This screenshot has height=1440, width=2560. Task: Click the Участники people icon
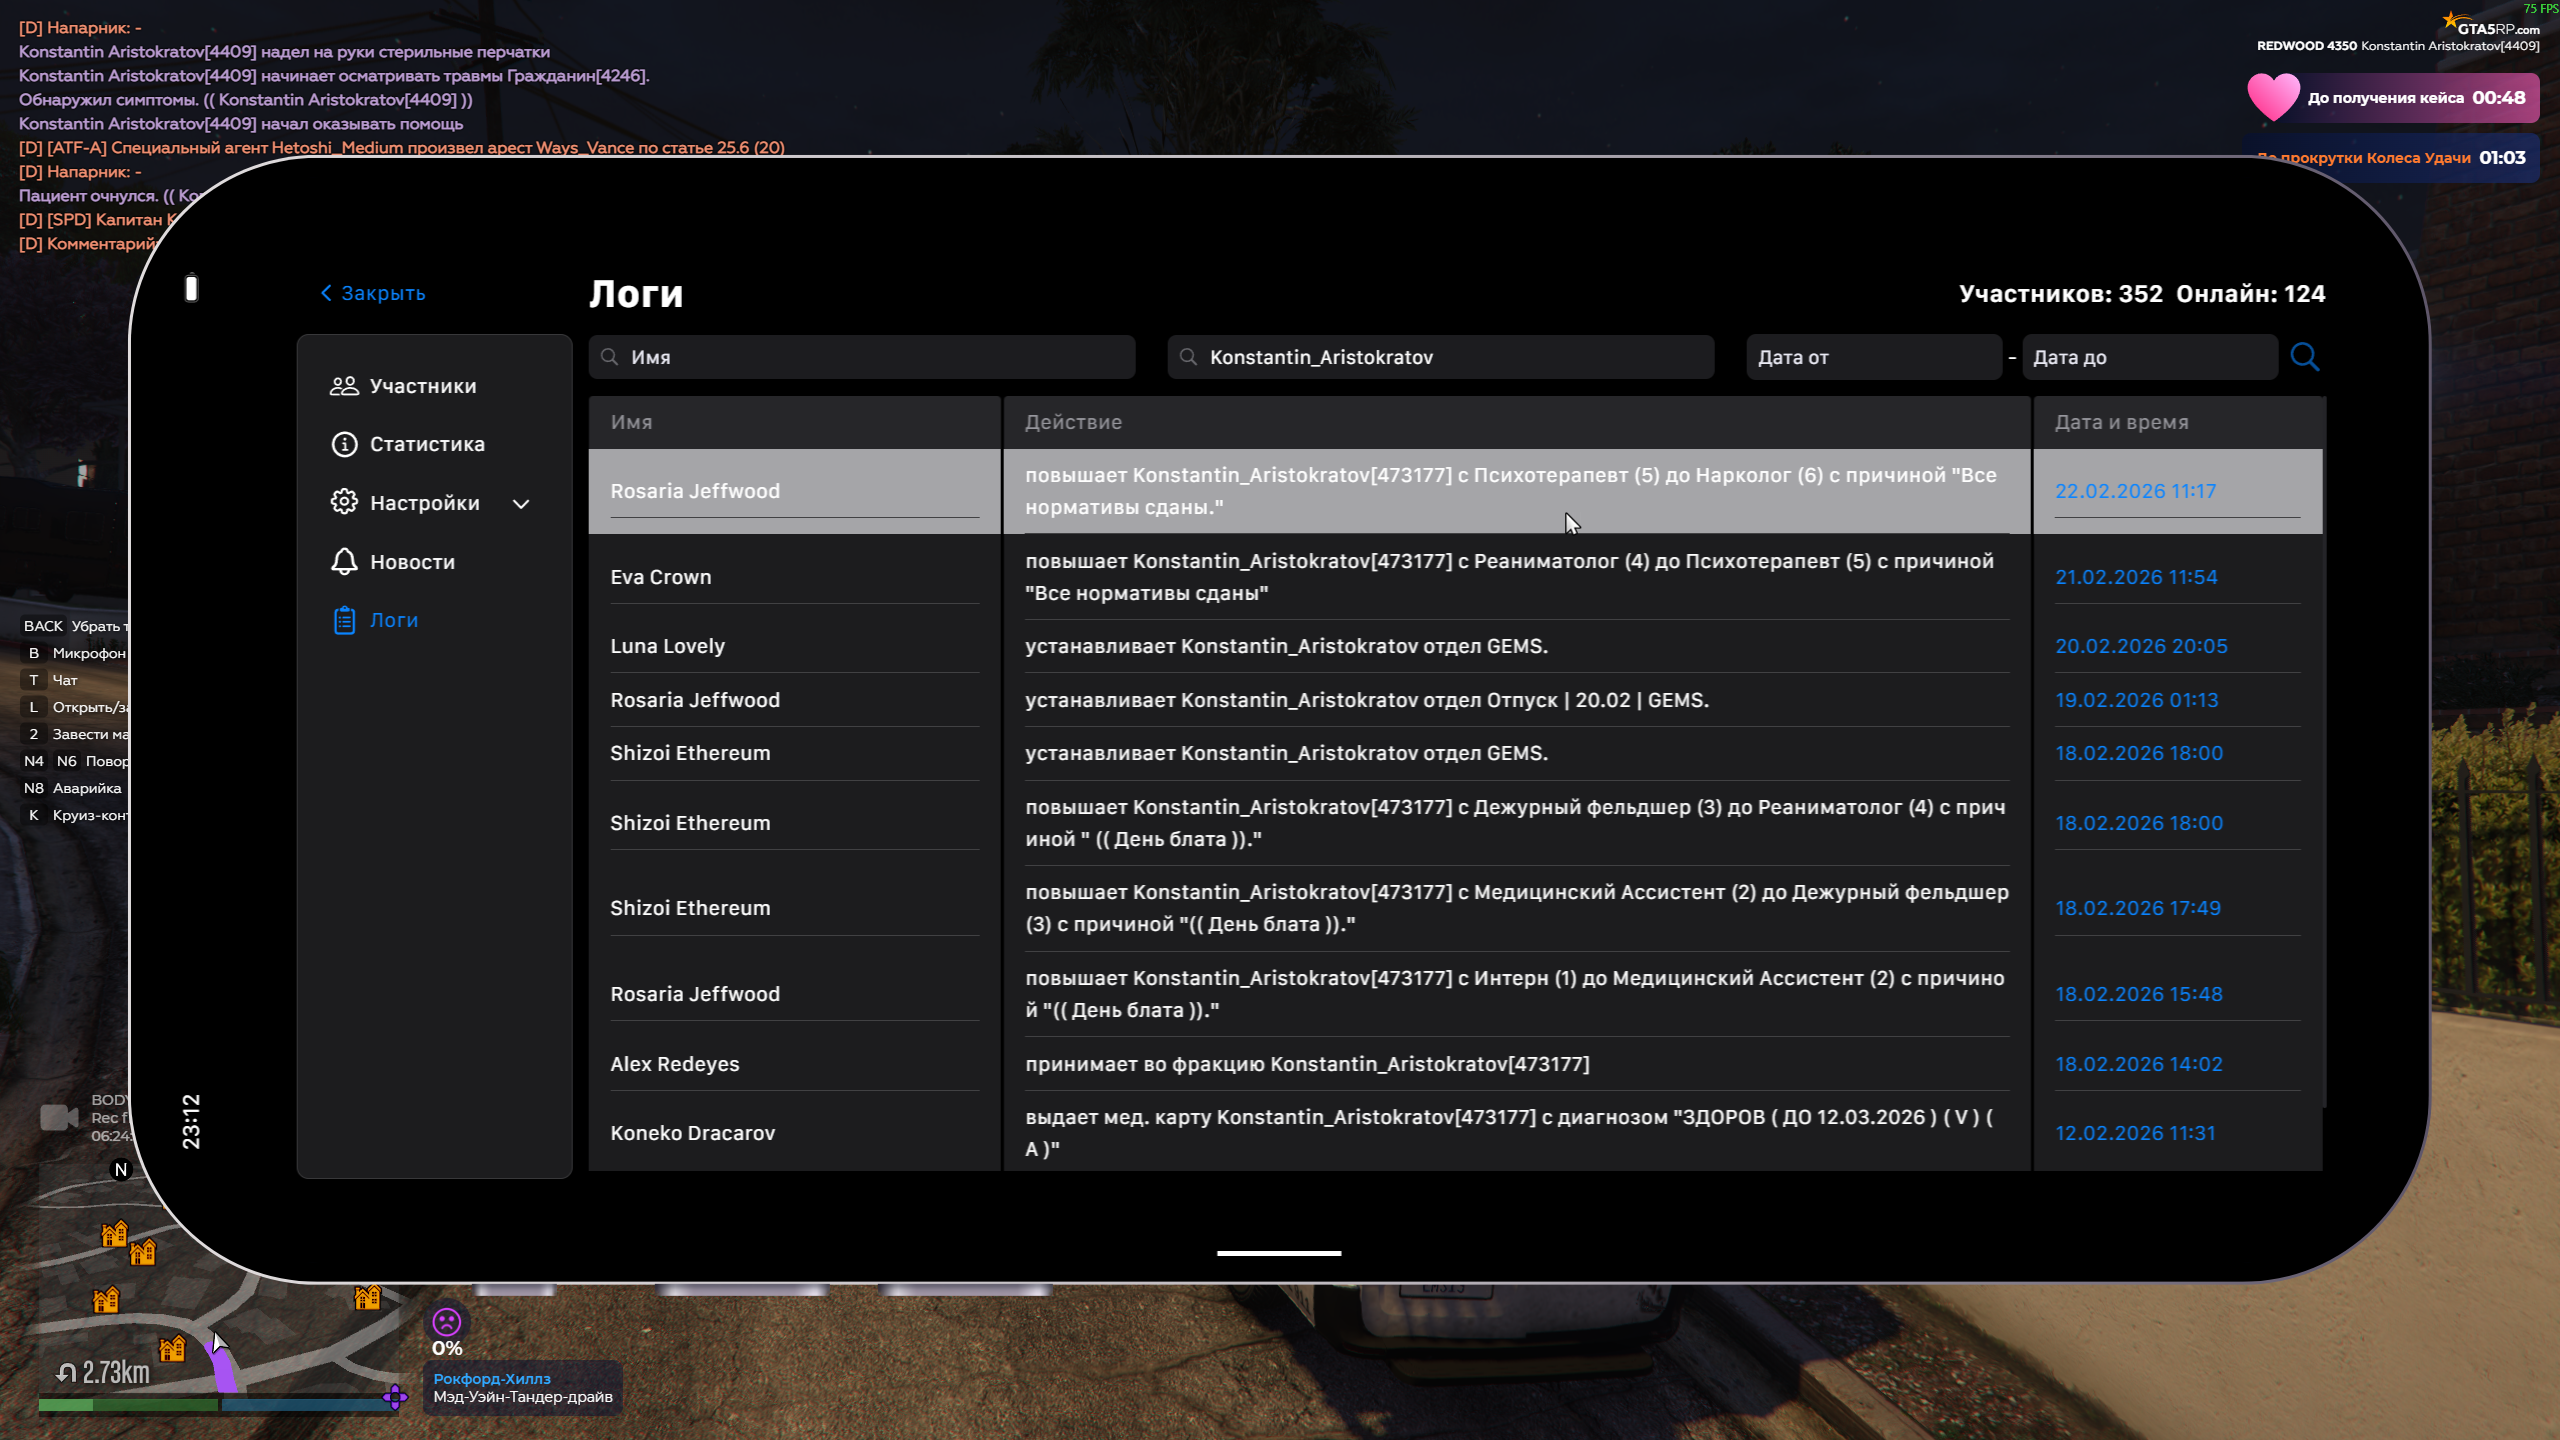344,386
